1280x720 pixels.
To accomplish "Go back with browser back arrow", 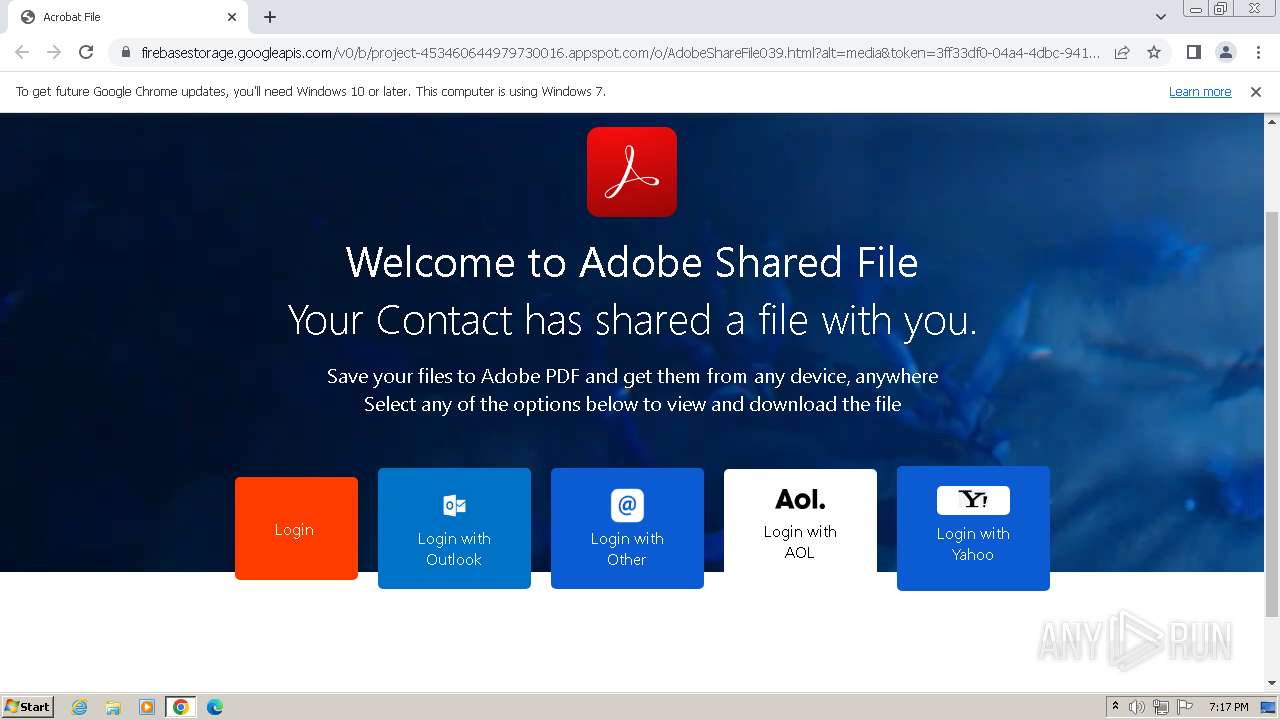I will (x=22, y=52).
